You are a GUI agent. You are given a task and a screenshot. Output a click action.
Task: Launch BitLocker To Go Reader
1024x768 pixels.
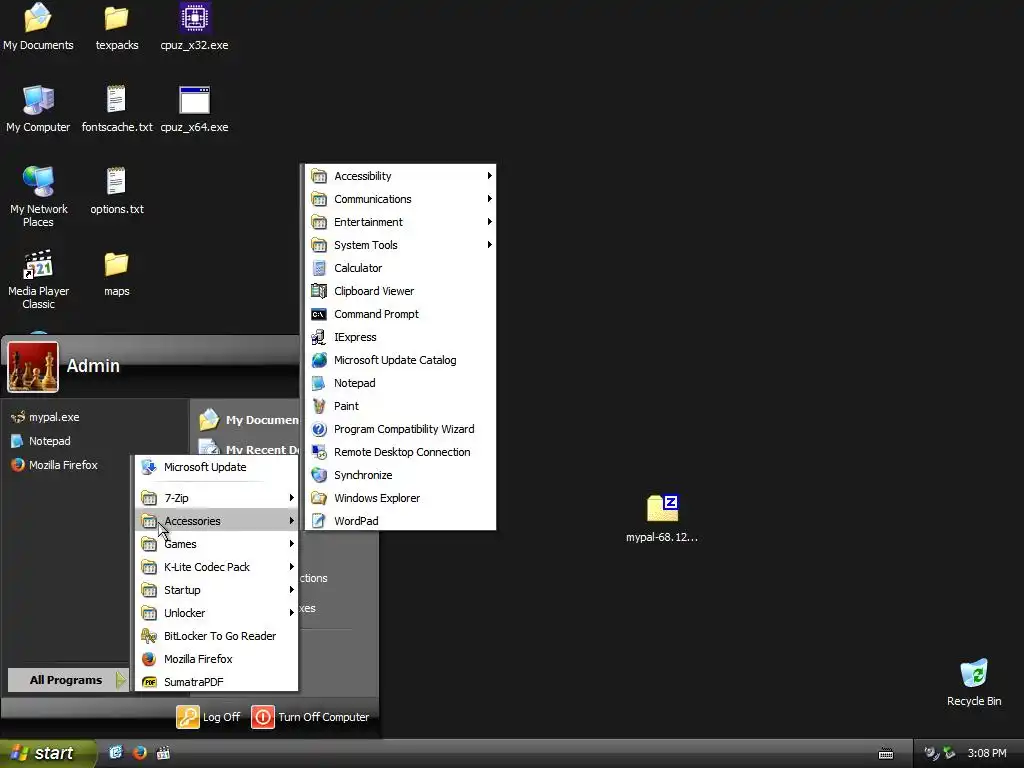click(x=217, y=636)
